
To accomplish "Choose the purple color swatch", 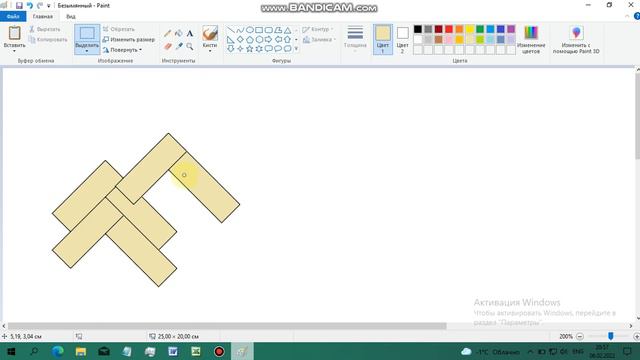I will pos(511,29).
